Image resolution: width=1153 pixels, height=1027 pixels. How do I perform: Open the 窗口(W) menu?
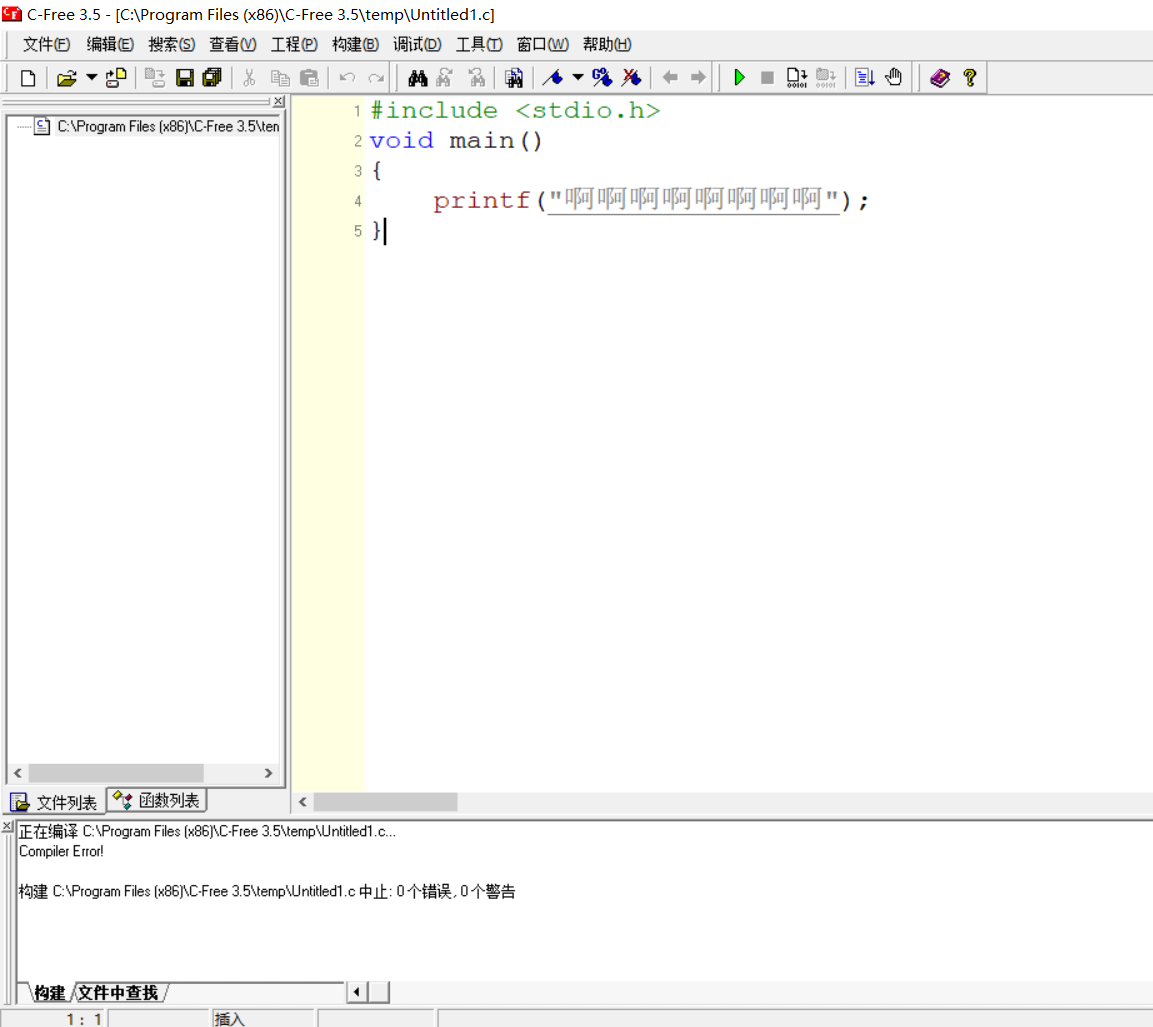pos(542,45)
